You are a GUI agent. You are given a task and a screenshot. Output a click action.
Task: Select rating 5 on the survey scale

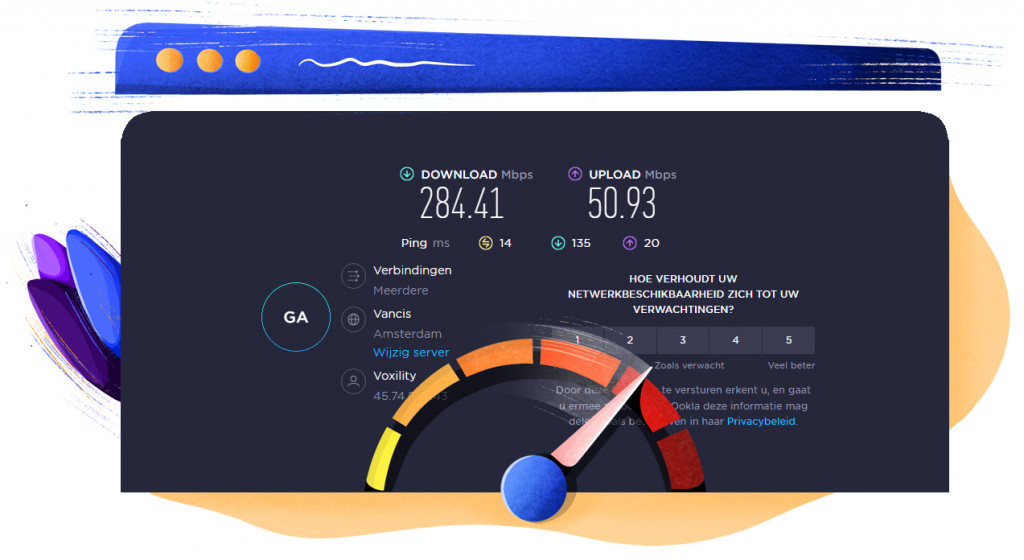[x=788, y=340]
